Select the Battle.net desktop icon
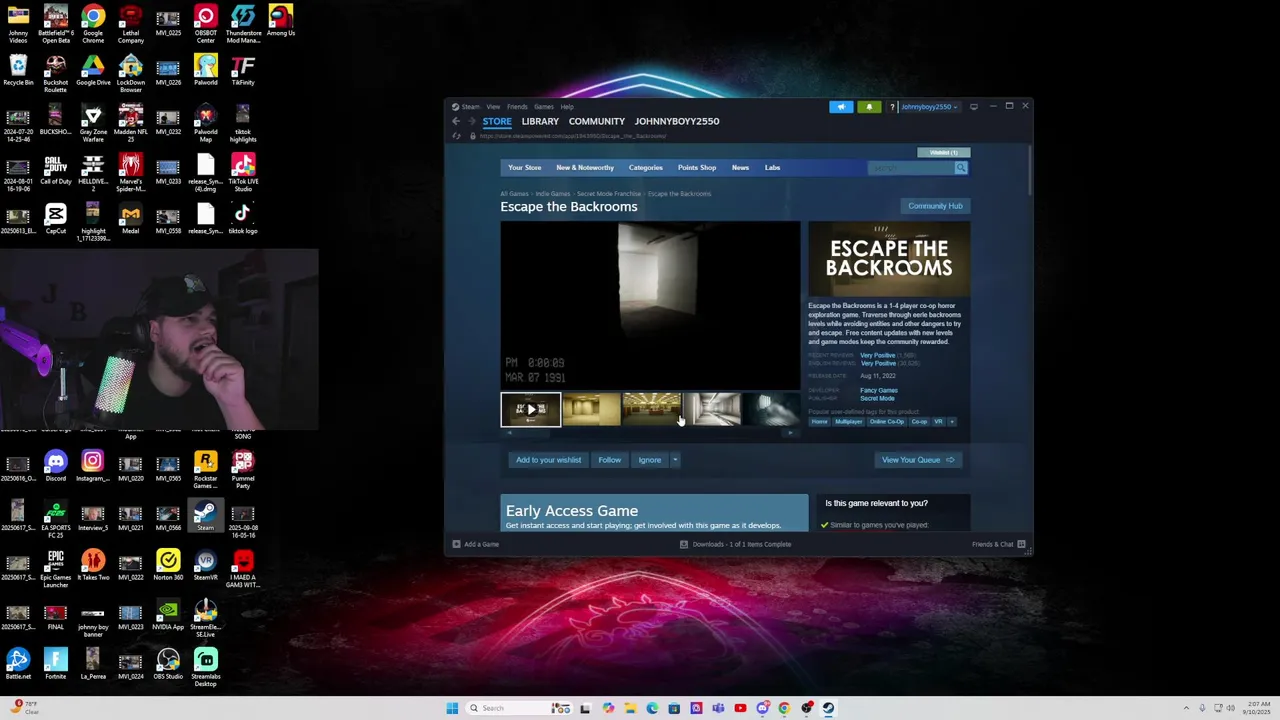 pyautogui.click(x=18, y=664)
